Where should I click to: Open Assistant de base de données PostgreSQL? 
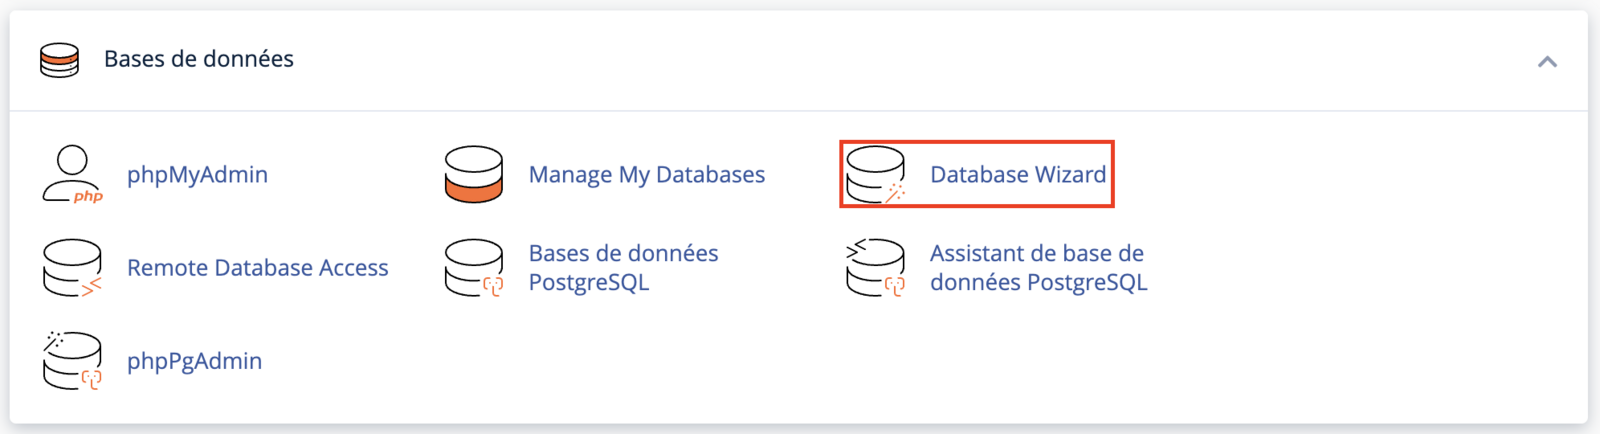[x=1038, y=268]
